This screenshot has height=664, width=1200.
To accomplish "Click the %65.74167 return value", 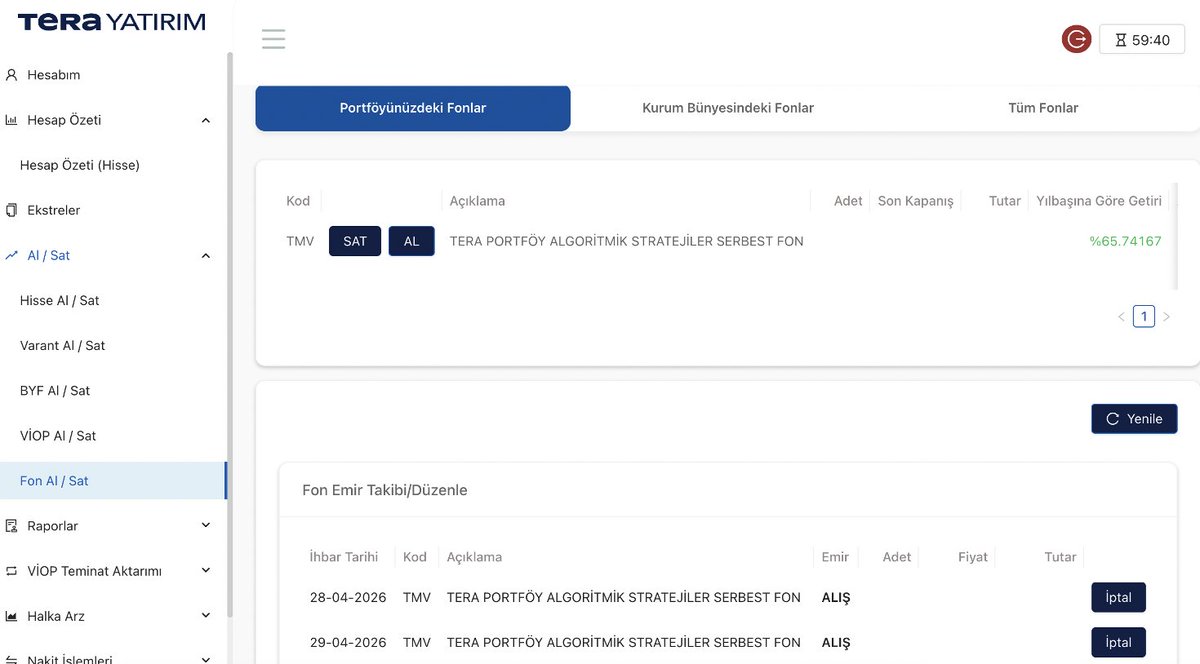I will 1125,241.
